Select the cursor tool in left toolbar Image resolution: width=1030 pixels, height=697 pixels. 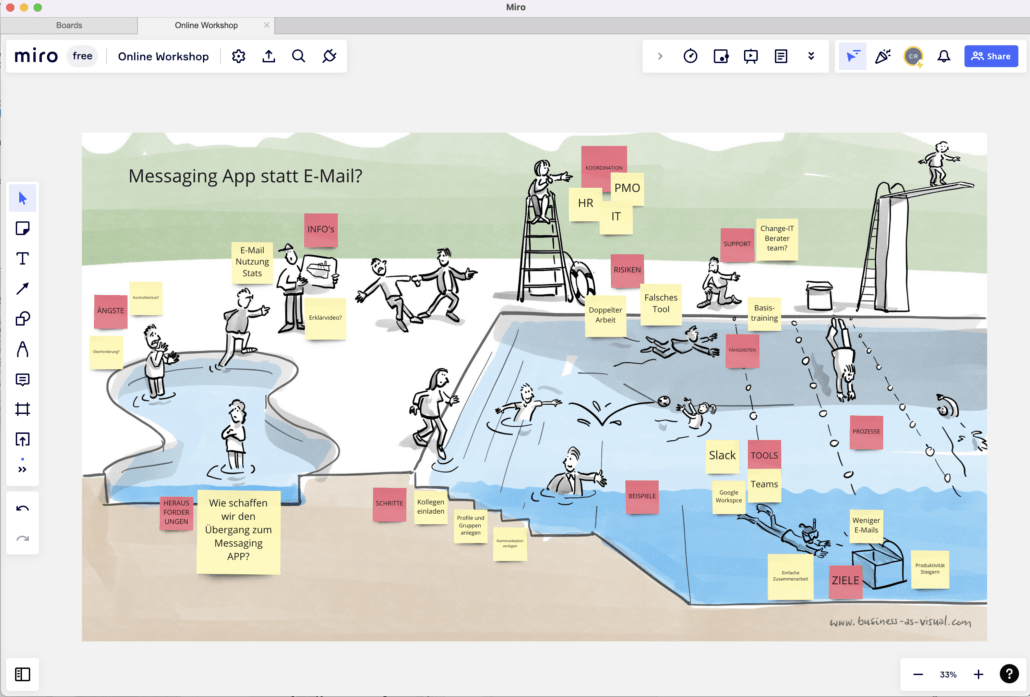coord(23,198)
